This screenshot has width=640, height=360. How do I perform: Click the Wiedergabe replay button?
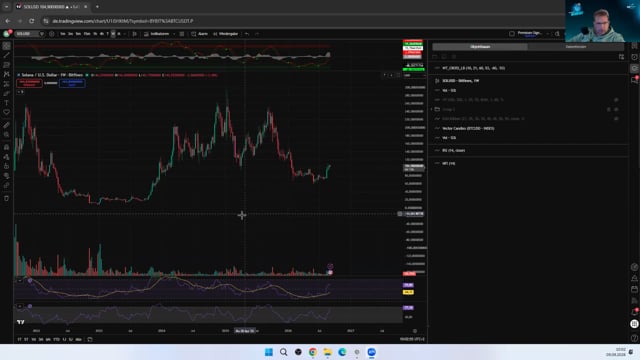225,34
